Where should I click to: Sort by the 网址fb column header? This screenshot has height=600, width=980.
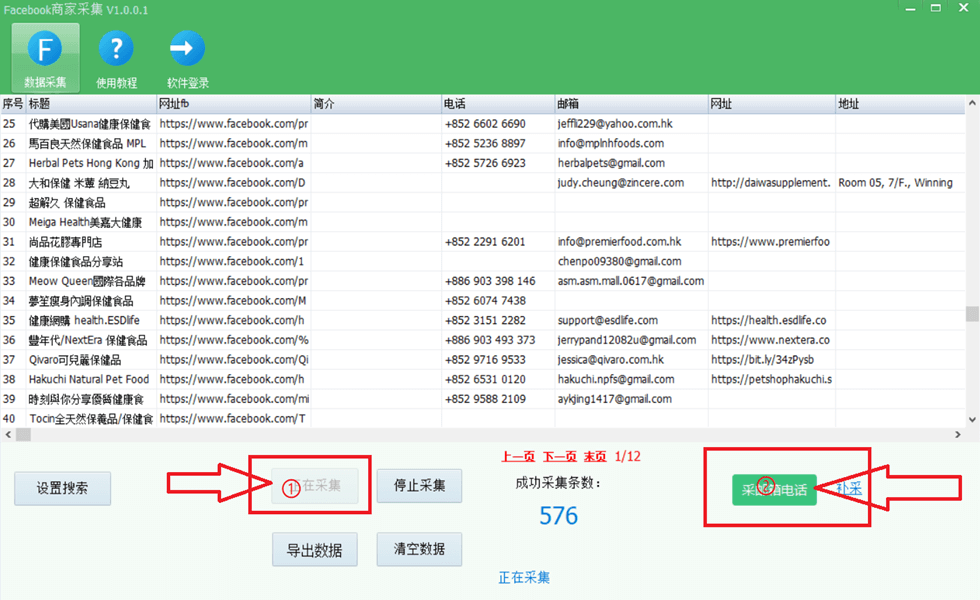click(x=234, y=104)
